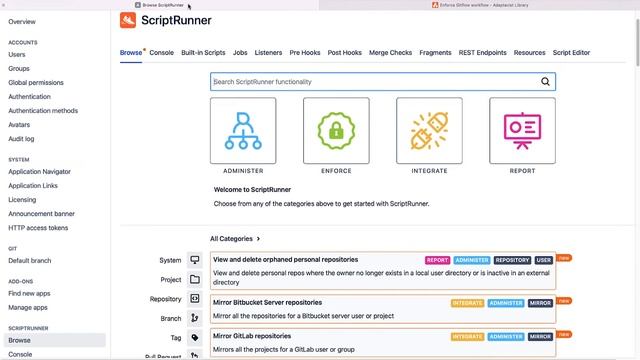Viewport: 640px width, 360px height.
Task: Open Mirror GitLab repositories script
Action: point(252,336)
